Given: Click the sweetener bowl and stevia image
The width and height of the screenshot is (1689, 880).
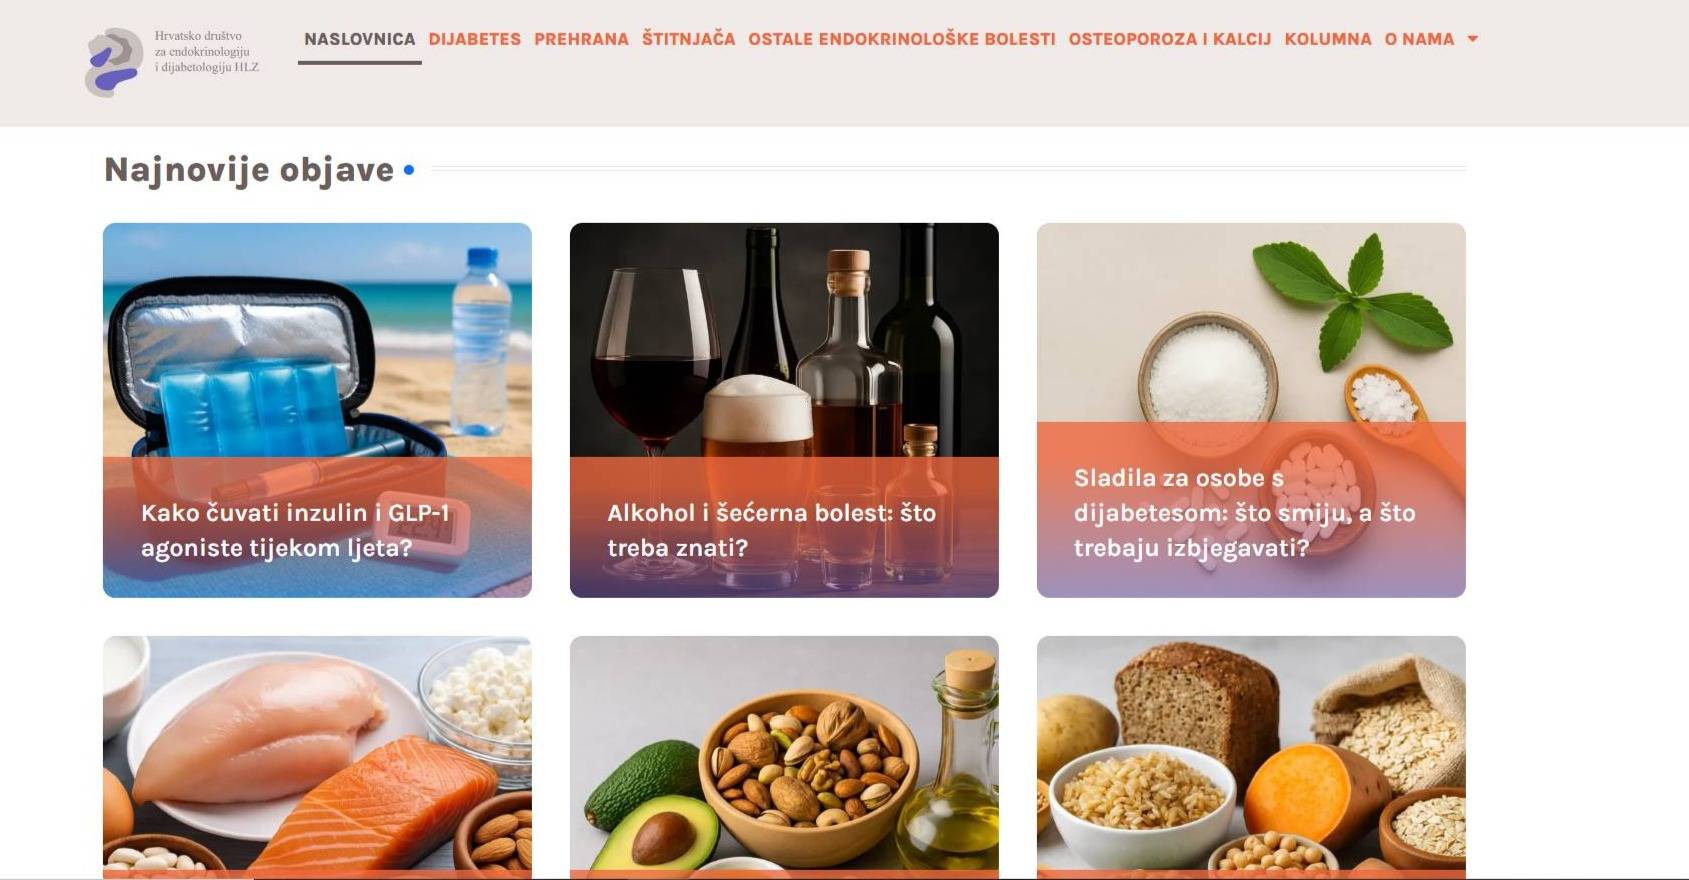Looking at the screenshot, I should (1251, 322).
